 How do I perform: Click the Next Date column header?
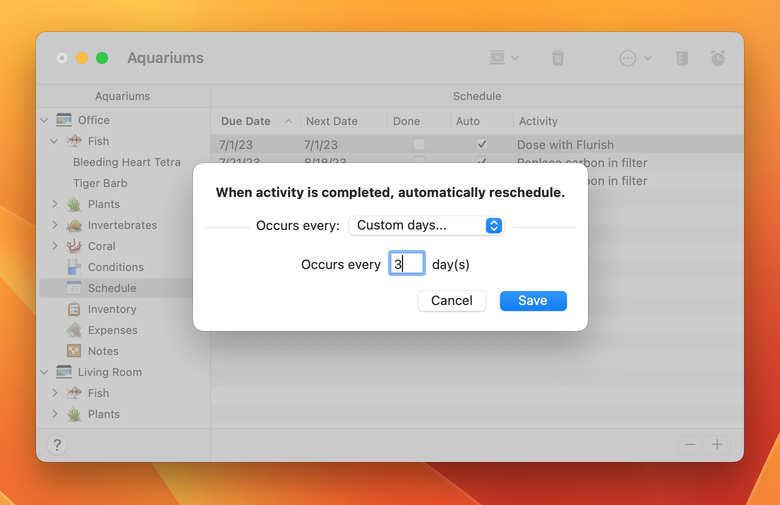click(331, 121)
